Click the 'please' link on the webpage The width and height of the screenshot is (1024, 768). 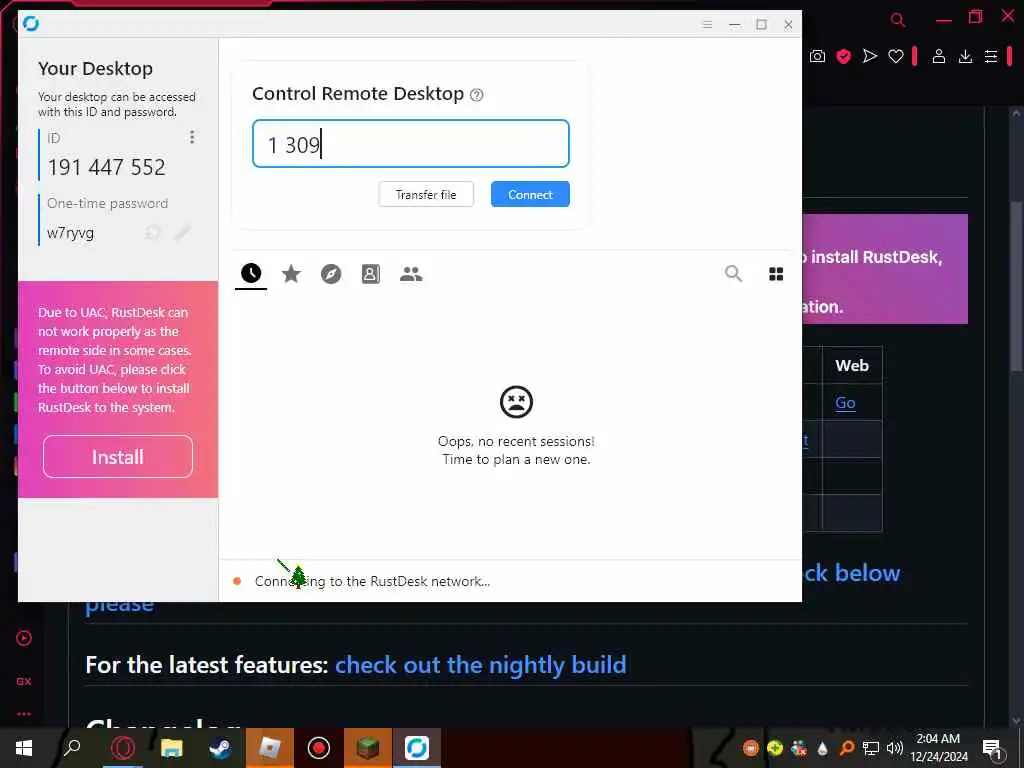pyautogui.click(x=120, y=606)
